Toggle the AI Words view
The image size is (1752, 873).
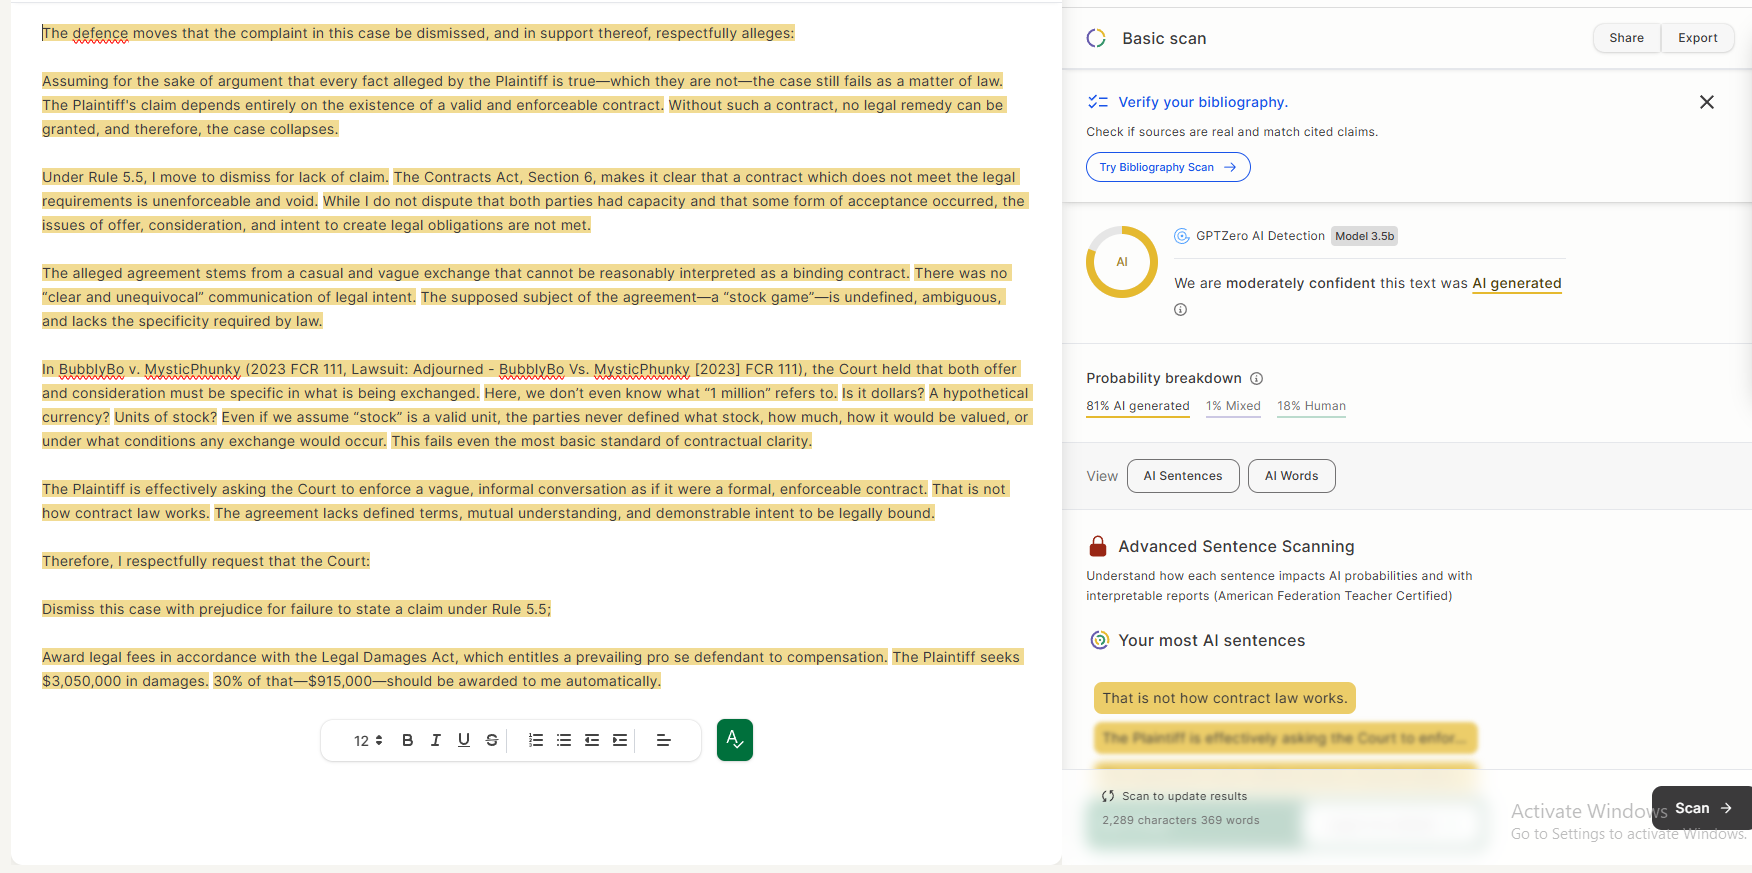[x=1291, y=476]
